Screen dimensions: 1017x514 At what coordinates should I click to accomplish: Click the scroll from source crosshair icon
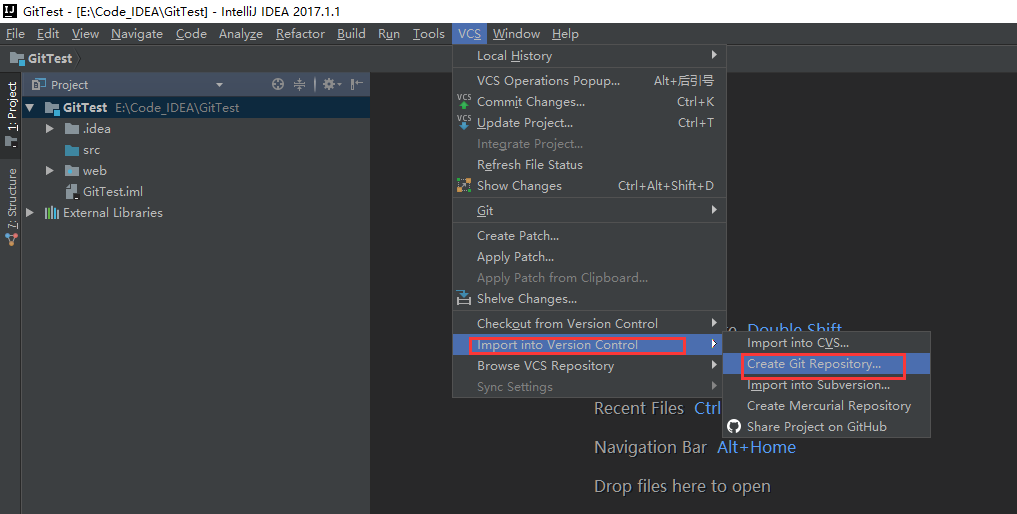tap(278, 84)
